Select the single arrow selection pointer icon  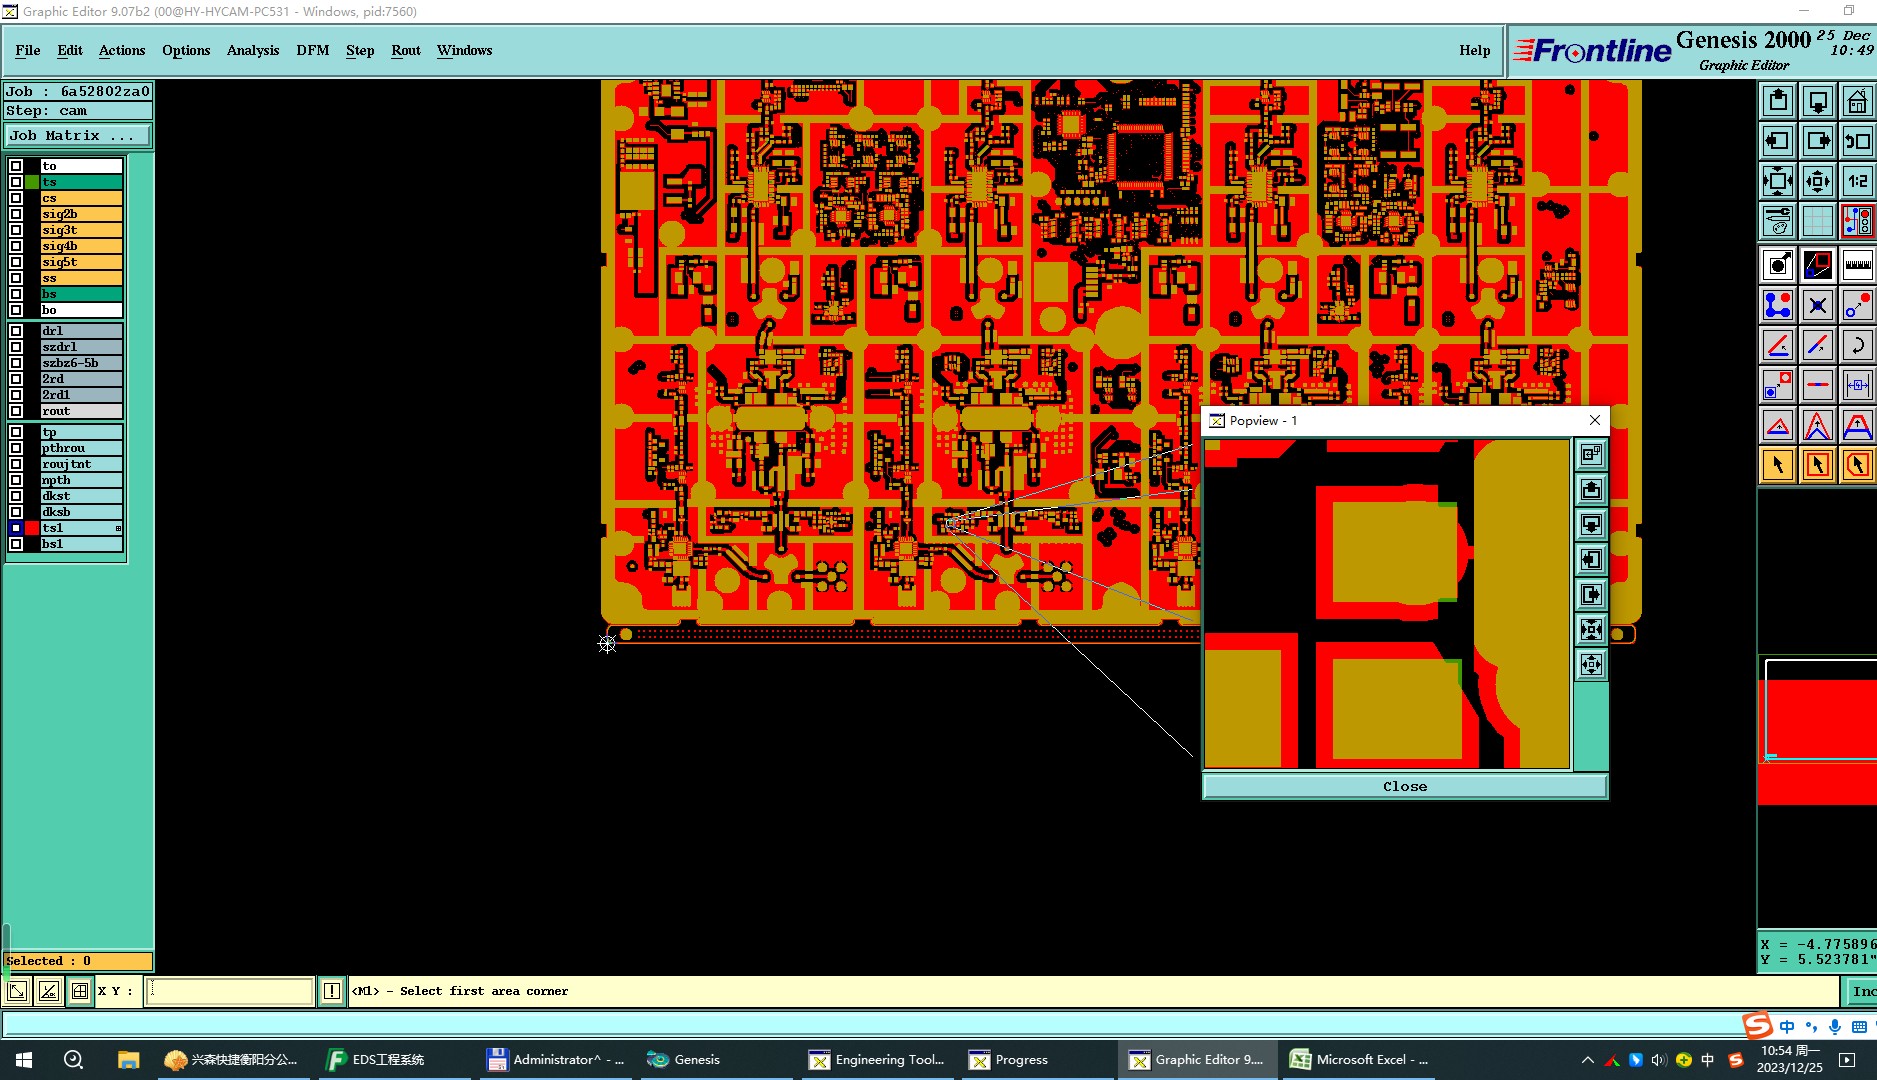[1778, 465]
